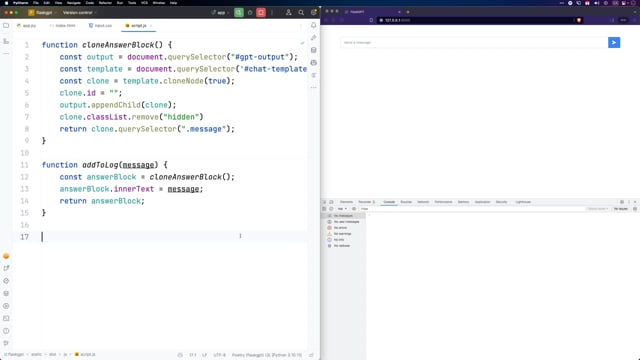Open the app.py editor tab
The height and width of the screenshot is (360, 640).
(27, 25)
